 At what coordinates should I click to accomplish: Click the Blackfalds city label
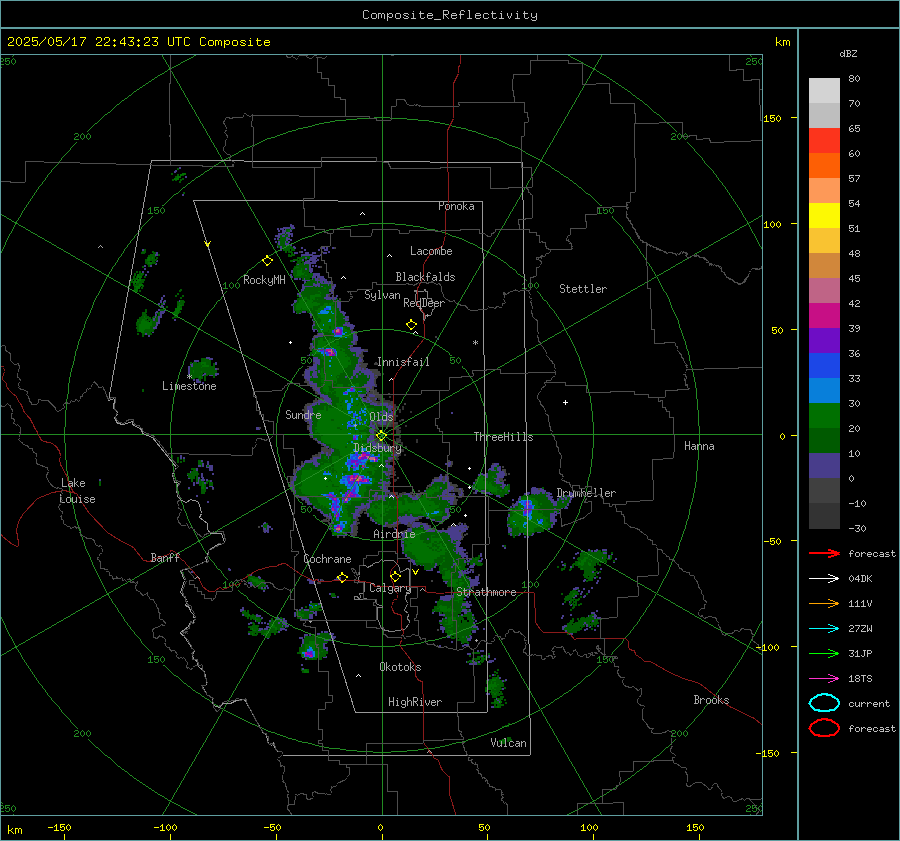pyautogui.click(x=425, y=277)
